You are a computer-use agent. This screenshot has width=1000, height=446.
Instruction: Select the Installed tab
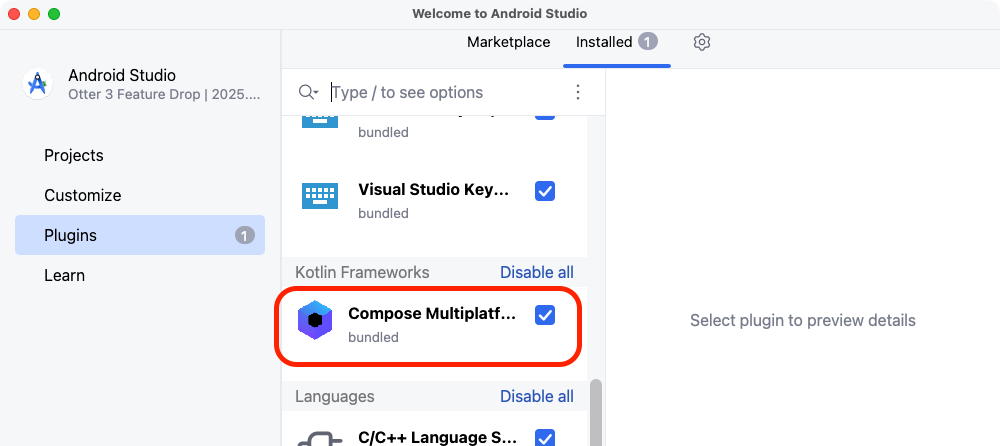point(604,42)
